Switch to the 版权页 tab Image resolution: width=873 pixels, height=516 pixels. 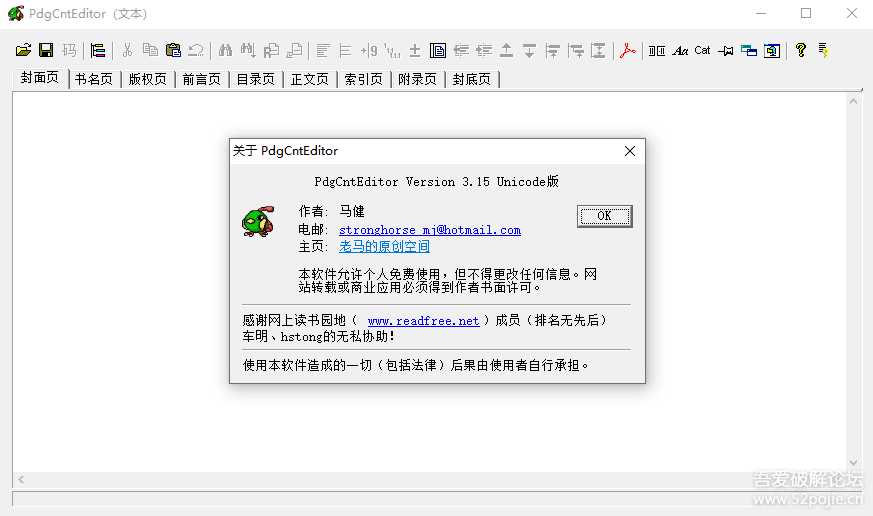[x=148, y=80]
